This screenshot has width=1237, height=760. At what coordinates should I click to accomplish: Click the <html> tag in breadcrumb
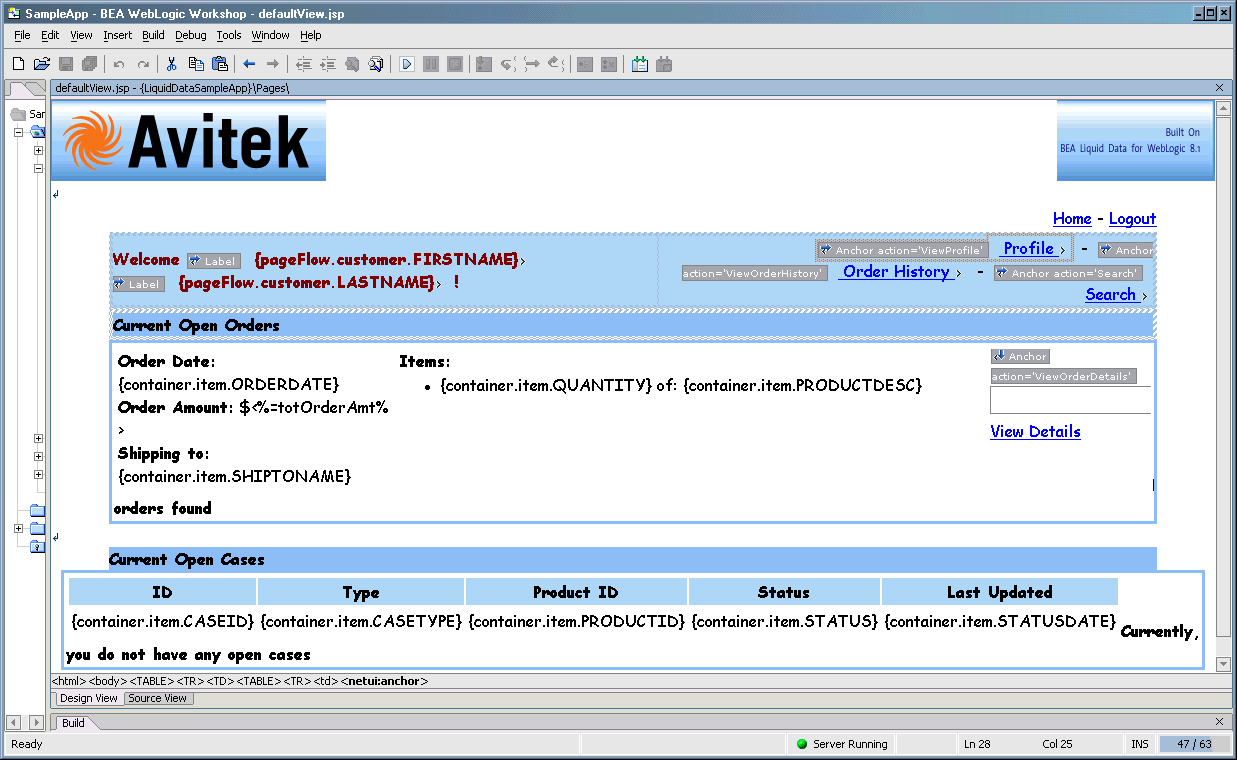click(x=69, y=682)
